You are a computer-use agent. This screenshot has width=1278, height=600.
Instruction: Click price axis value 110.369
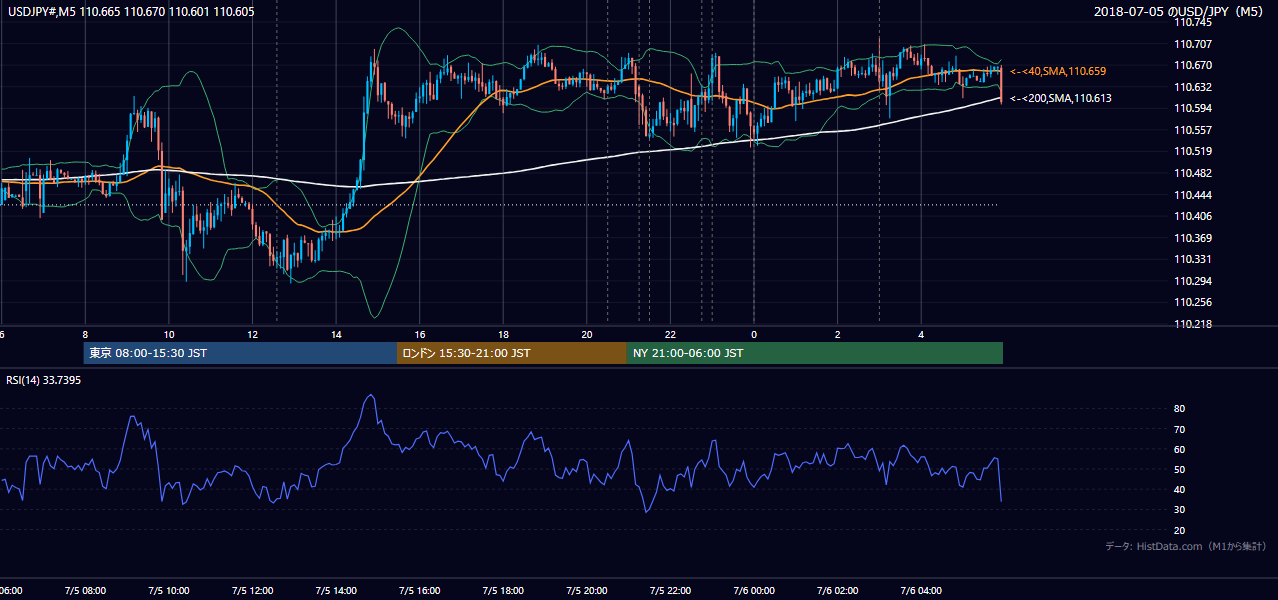(x=1192, y=238)
